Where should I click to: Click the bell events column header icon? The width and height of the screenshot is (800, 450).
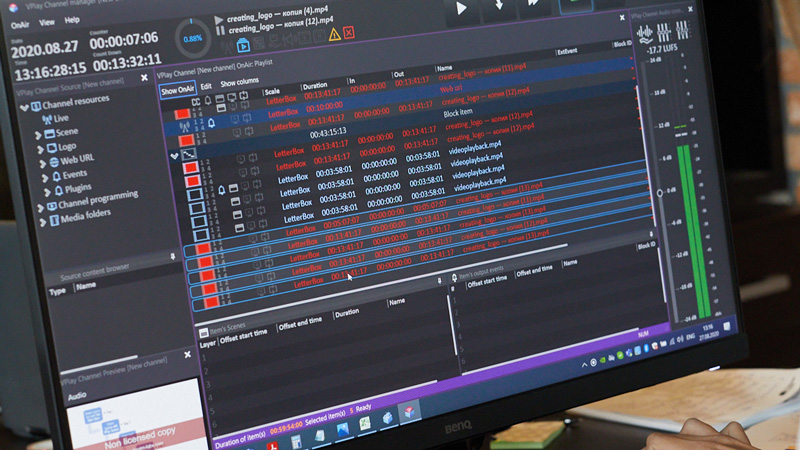tap(208, 100)
